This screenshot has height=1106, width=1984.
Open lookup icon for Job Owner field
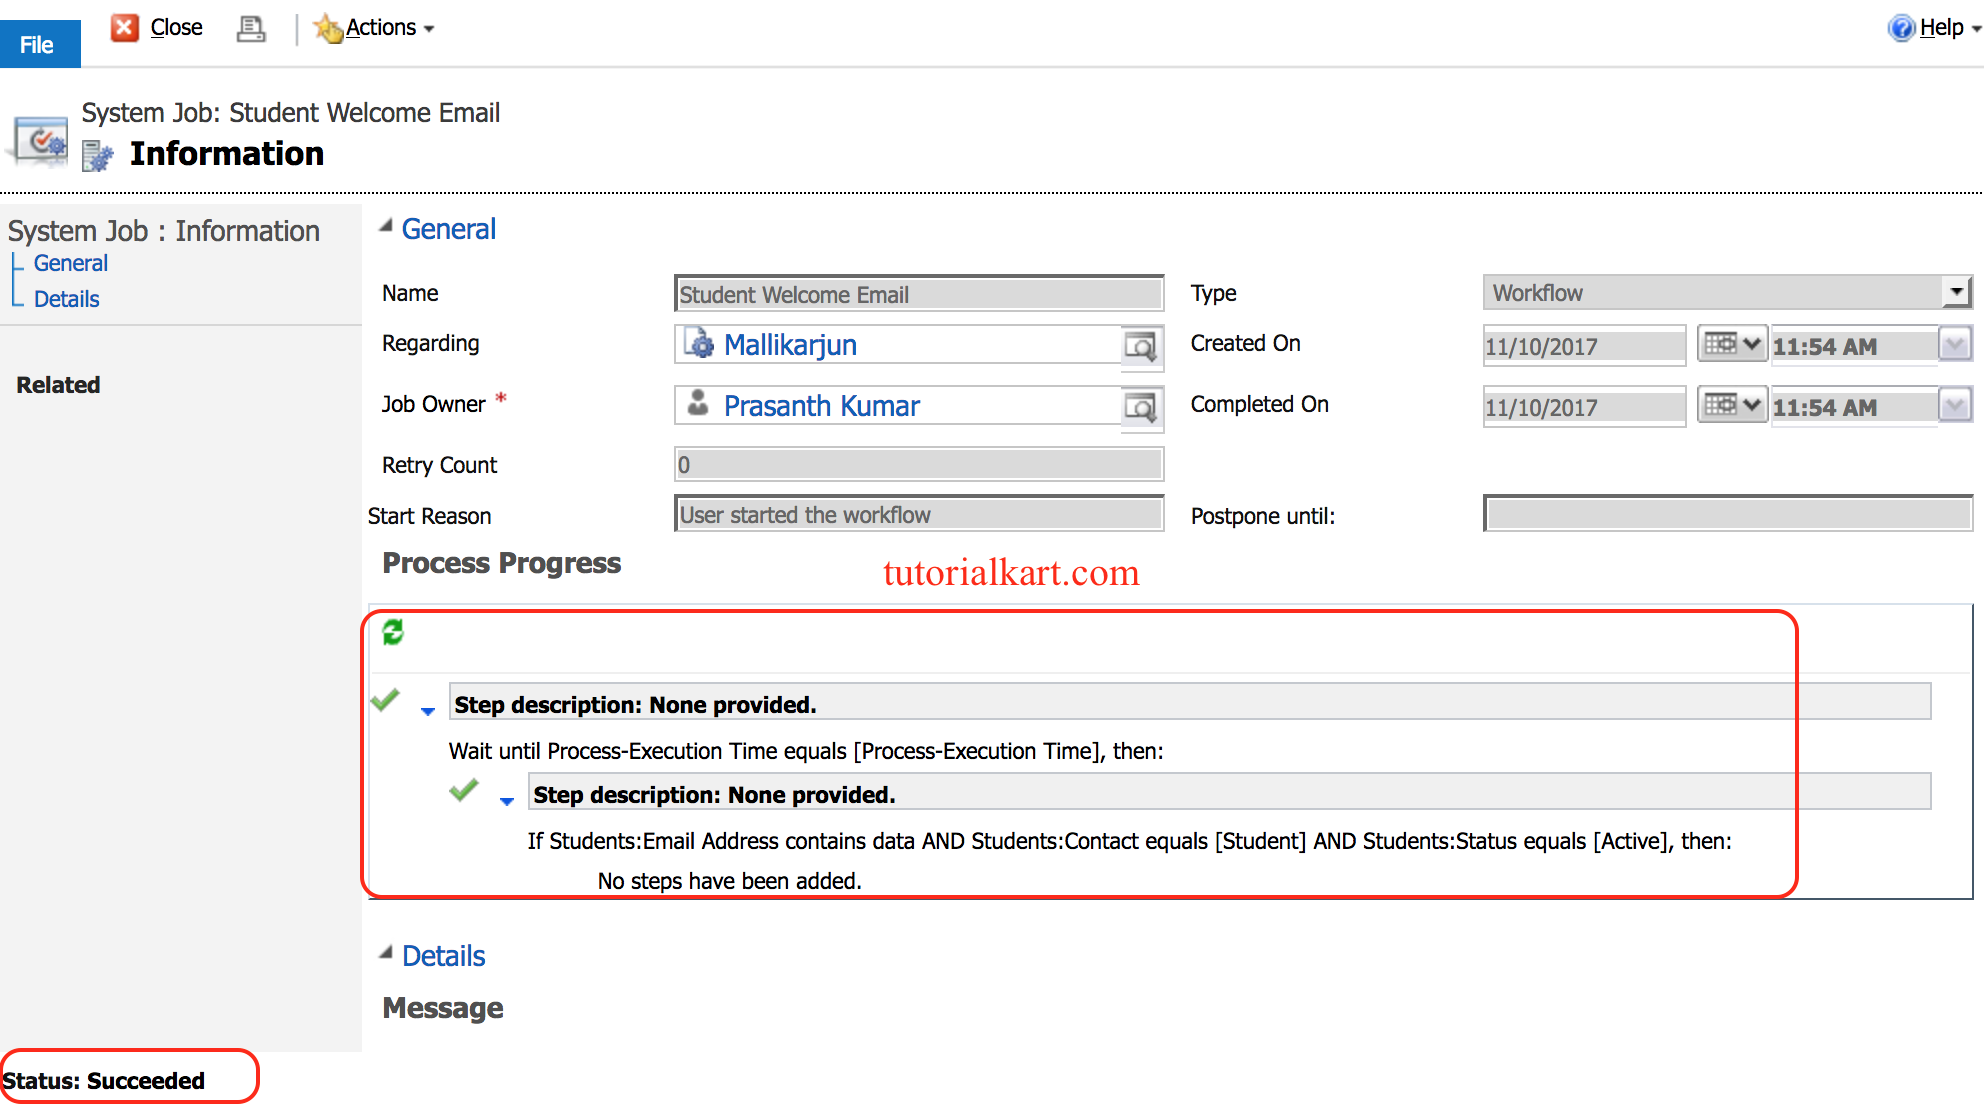[1140, 407]
